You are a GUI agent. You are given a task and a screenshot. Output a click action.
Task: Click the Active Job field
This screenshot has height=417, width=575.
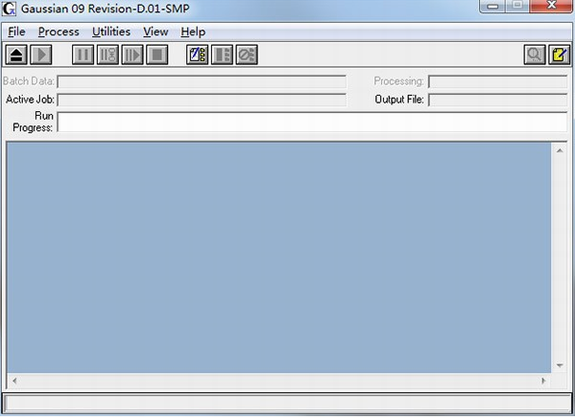click(x=202, y=100)
